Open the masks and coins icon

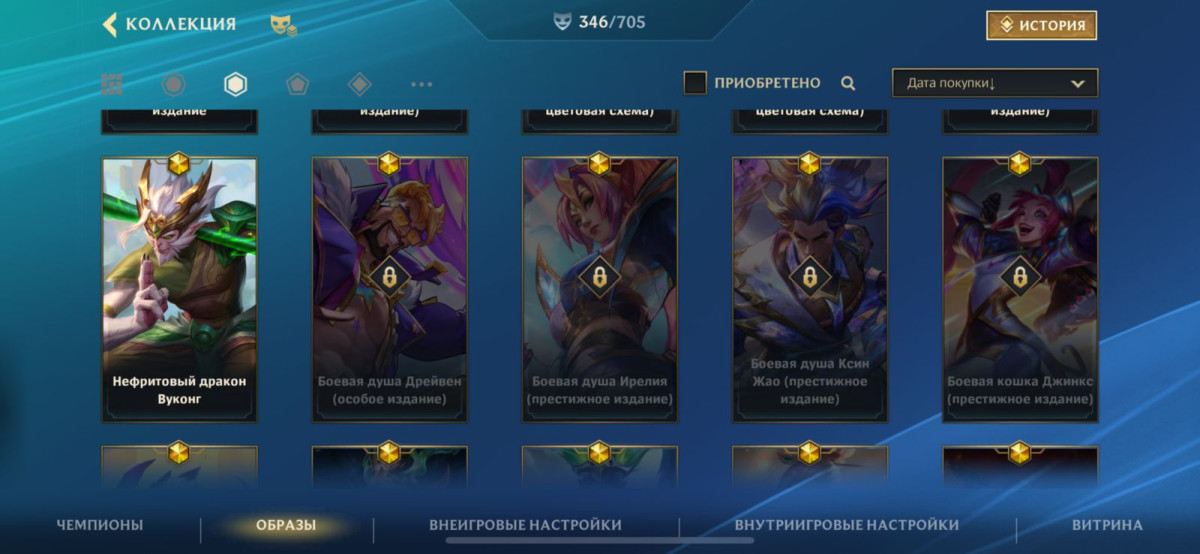coord(283,25)
